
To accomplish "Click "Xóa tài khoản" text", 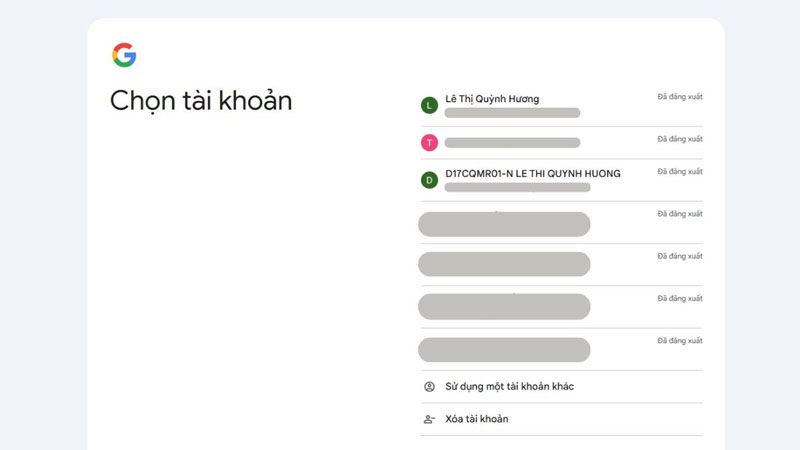I will (476, 419).
